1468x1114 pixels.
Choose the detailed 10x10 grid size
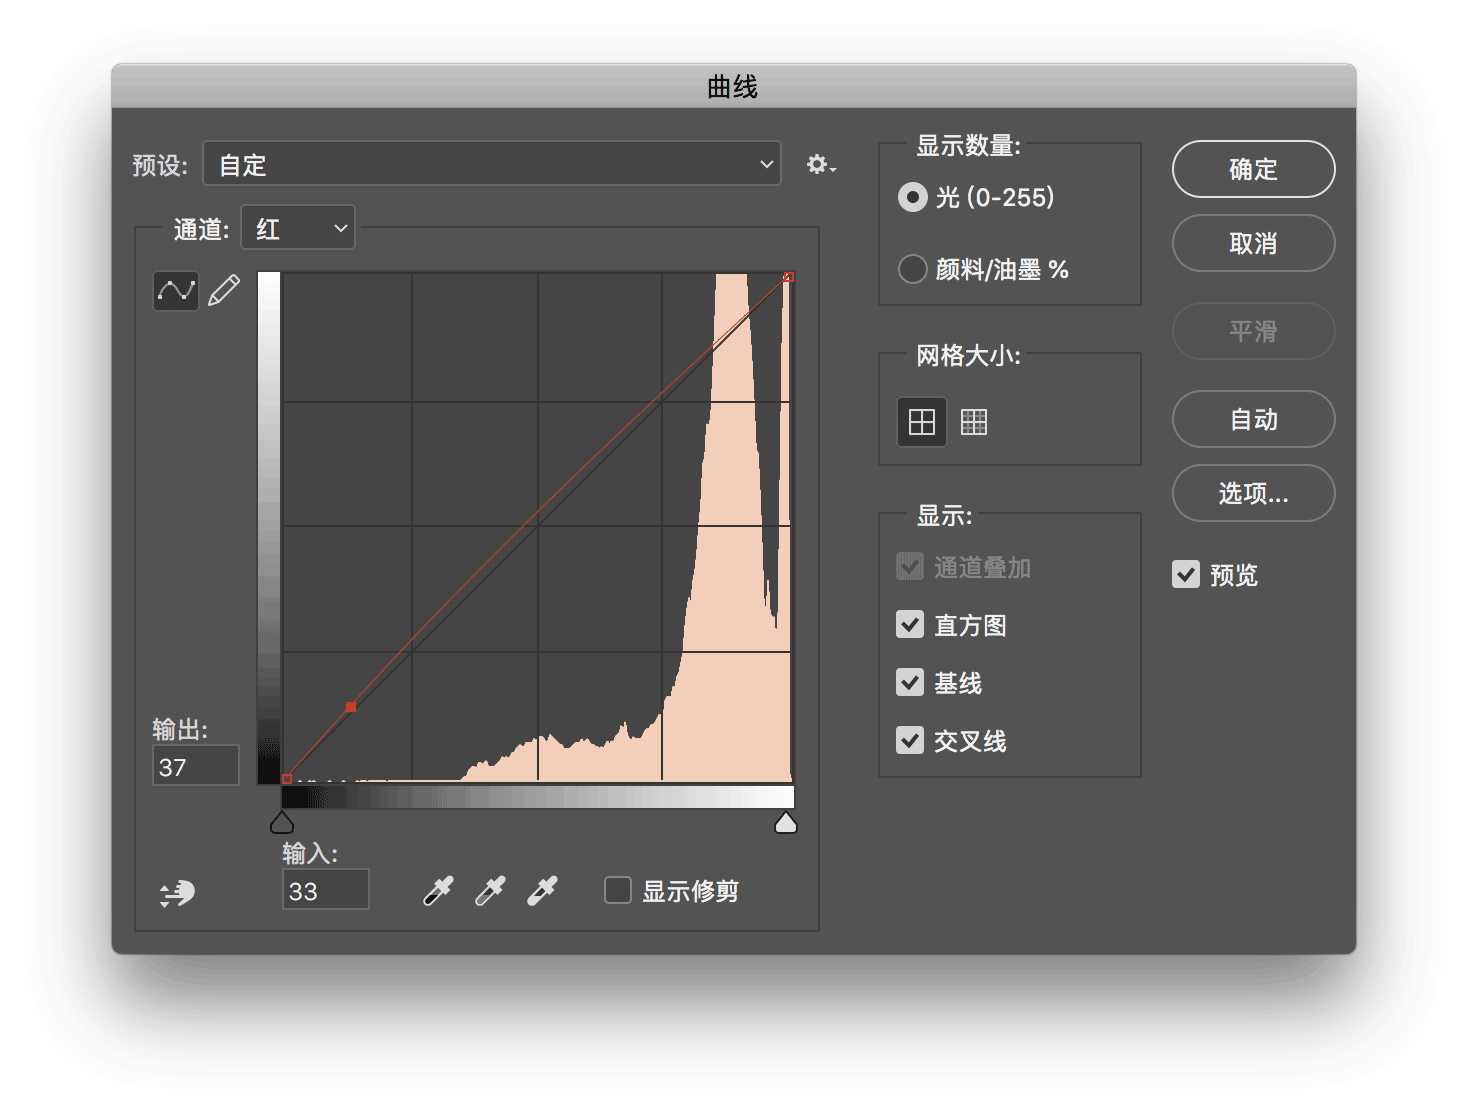[973, 422]
